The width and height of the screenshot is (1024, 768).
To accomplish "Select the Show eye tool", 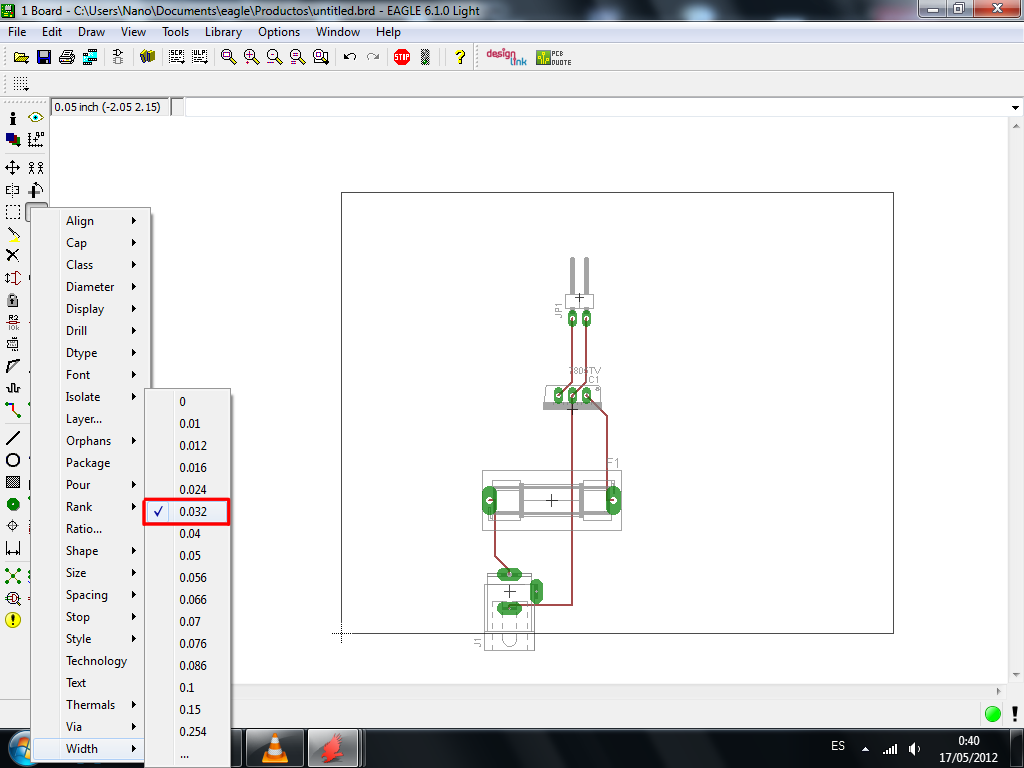I will click(x=36, y=118).
